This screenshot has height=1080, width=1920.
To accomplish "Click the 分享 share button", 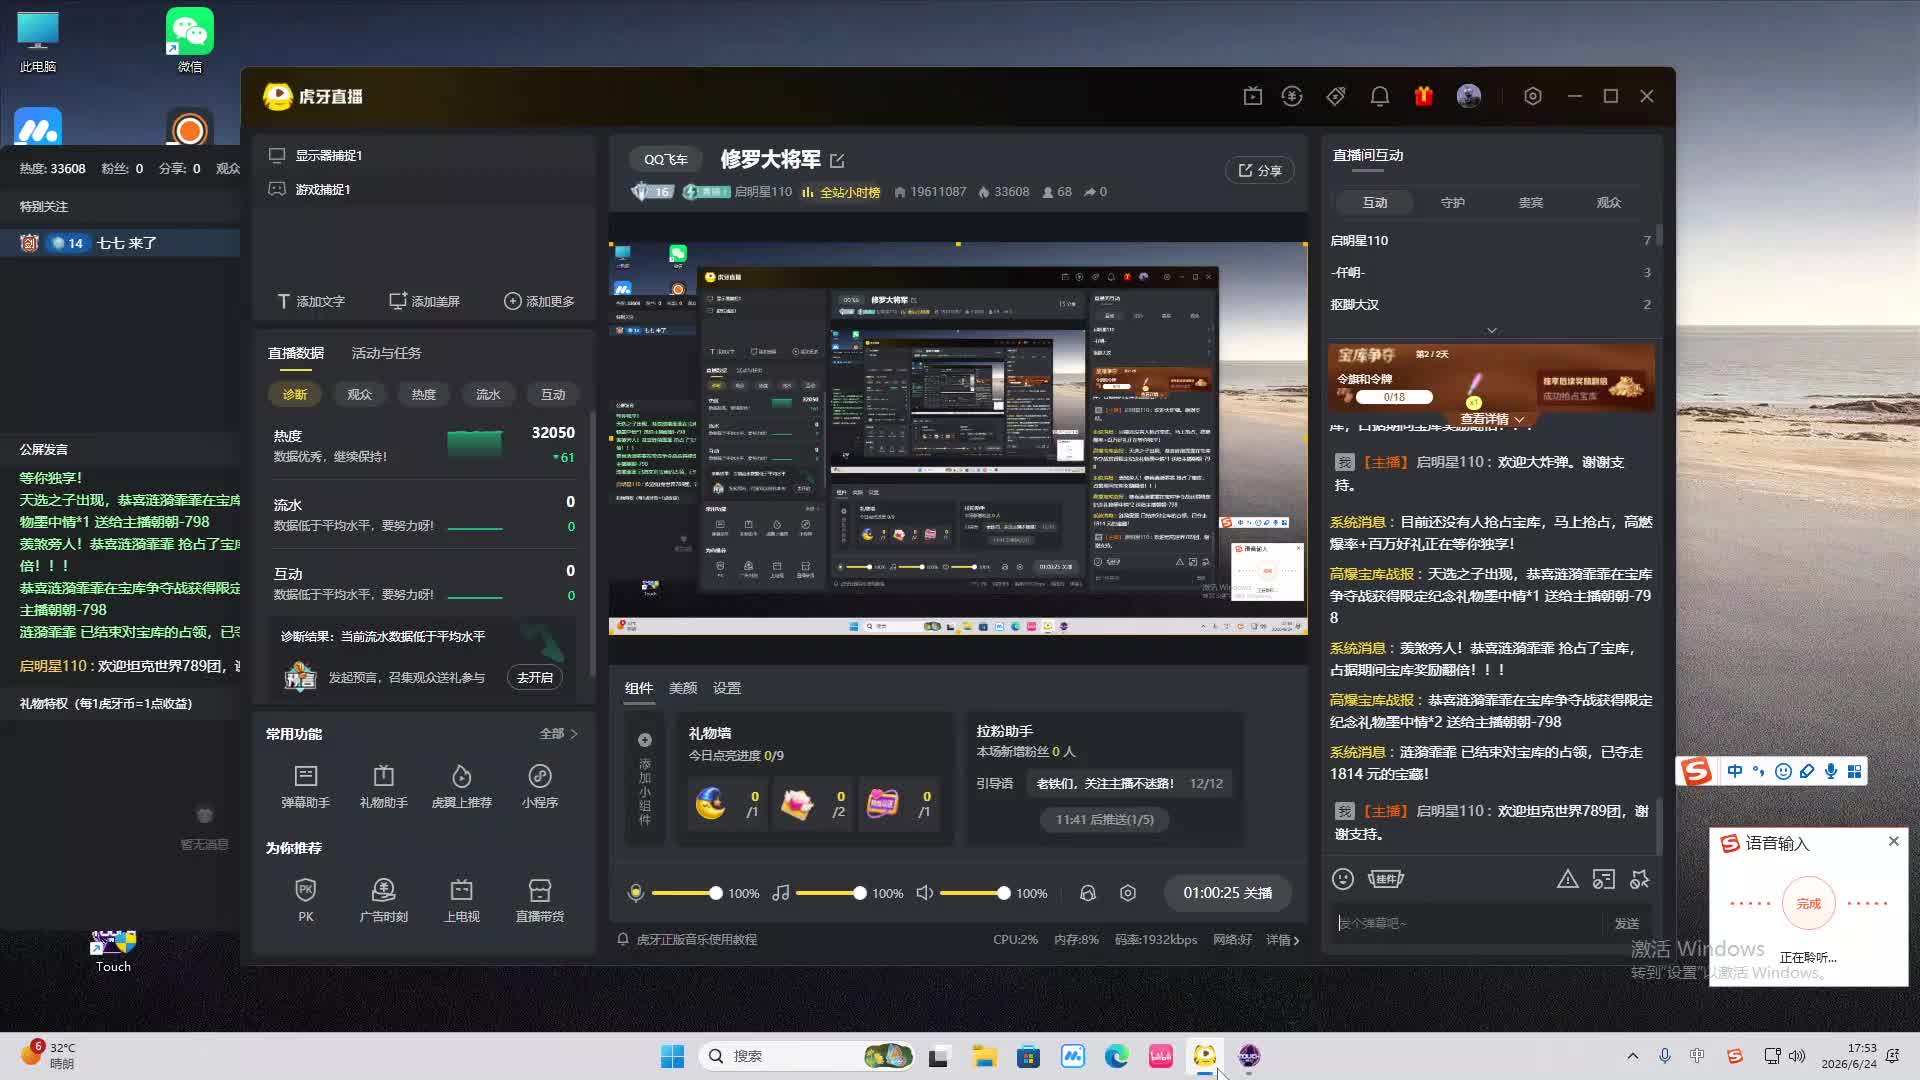I will tap(1260, 171).
